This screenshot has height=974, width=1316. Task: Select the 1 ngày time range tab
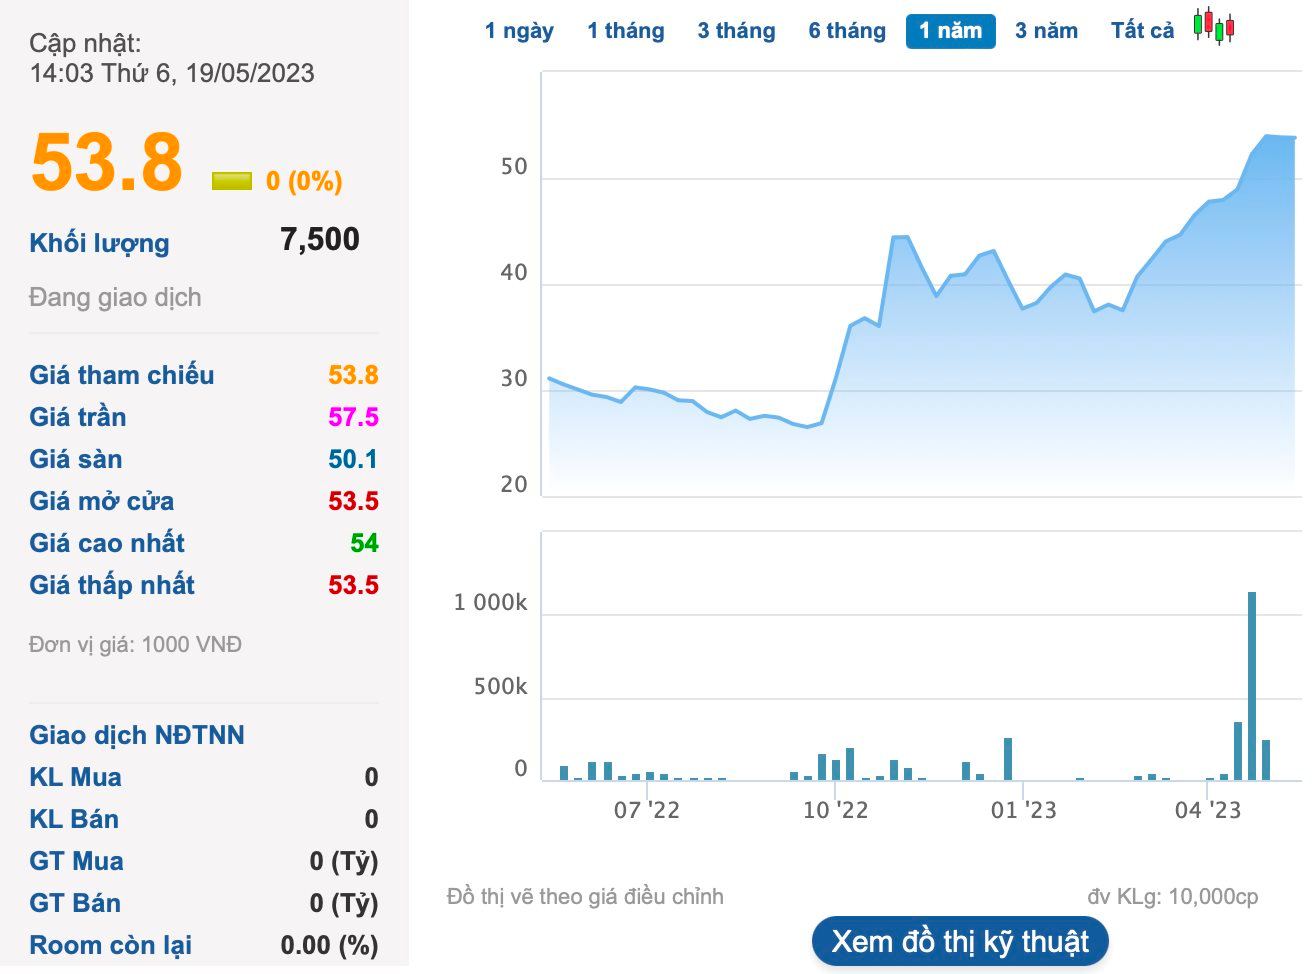tap(519, 31)
